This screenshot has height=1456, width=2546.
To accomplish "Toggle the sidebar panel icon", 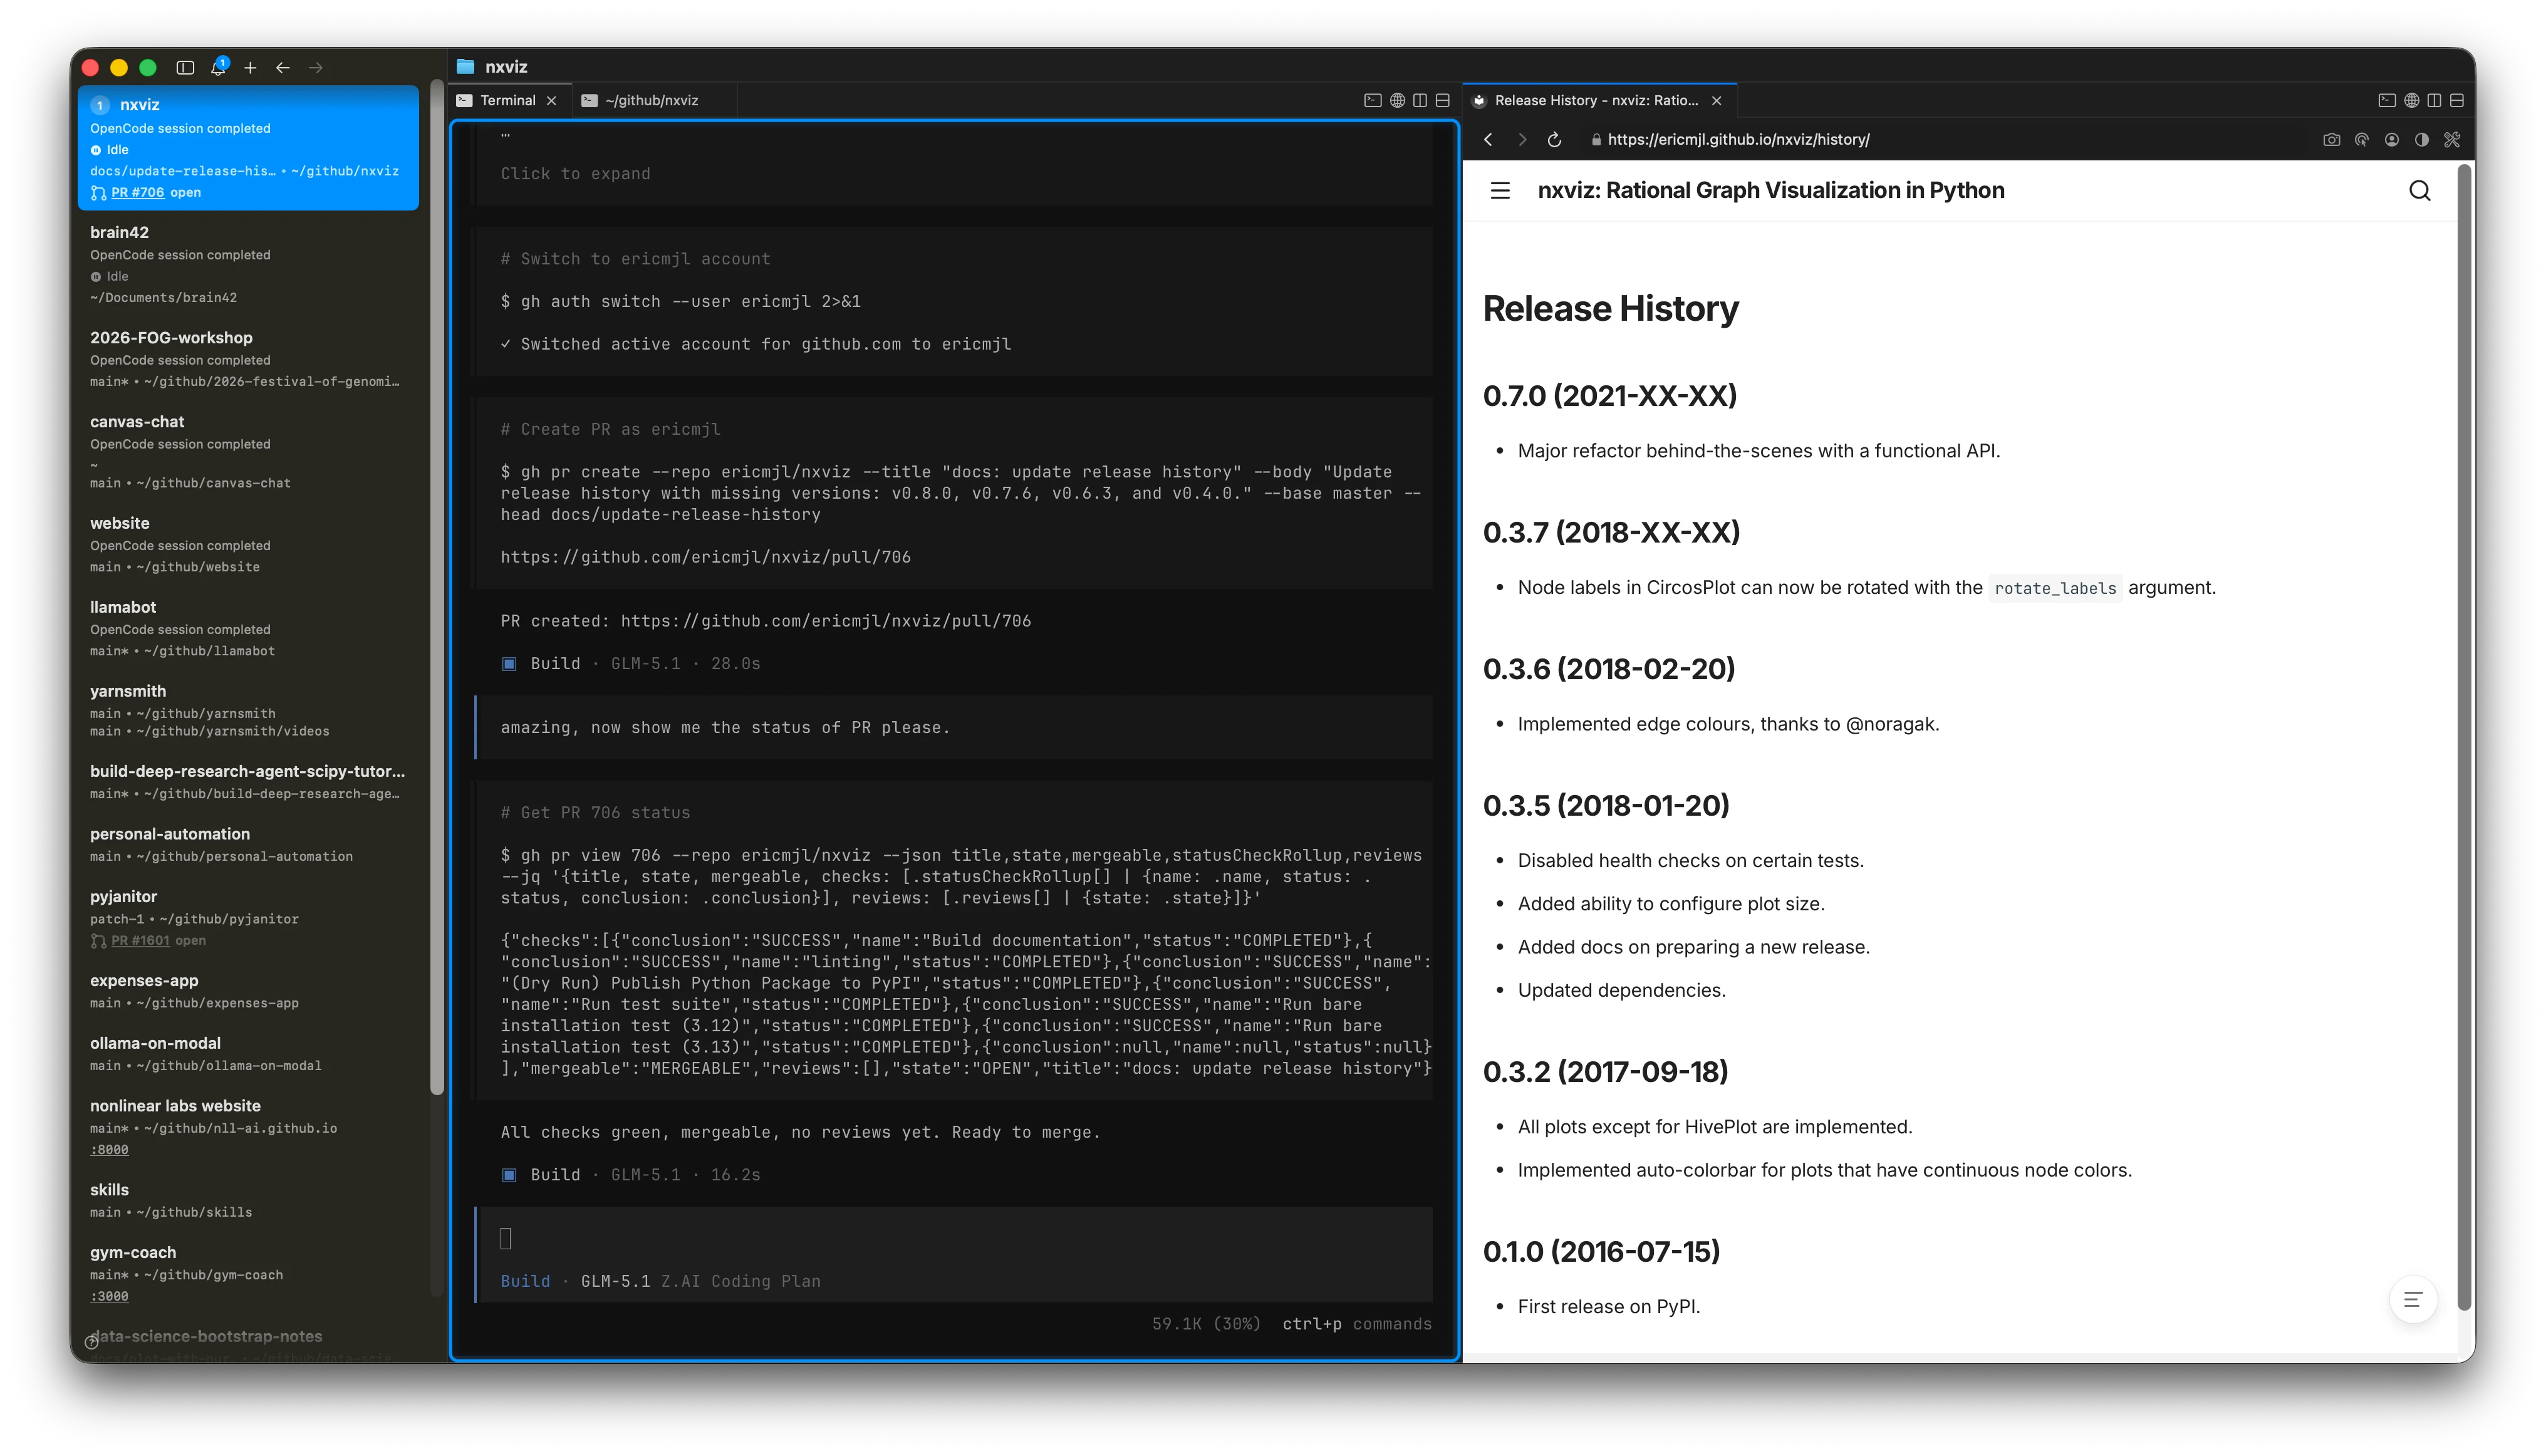I will (x=185, y=67).
